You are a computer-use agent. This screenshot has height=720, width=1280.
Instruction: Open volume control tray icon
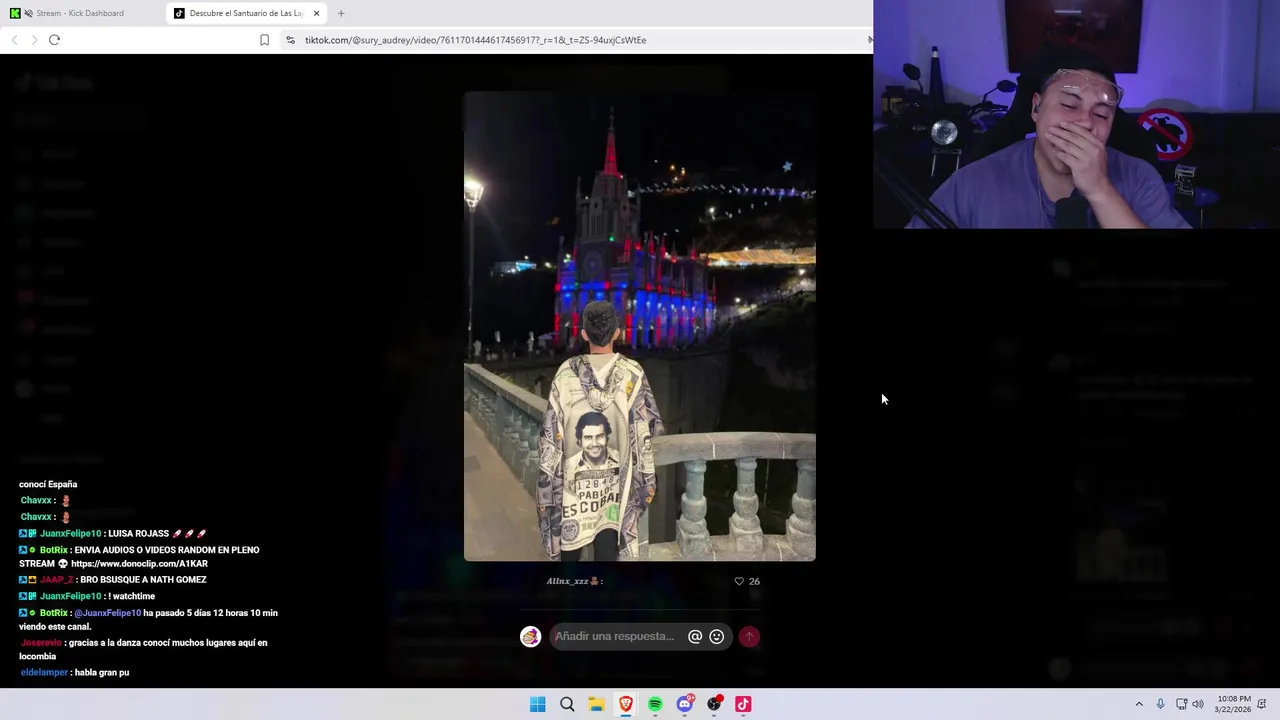[x=1198, y=704]
